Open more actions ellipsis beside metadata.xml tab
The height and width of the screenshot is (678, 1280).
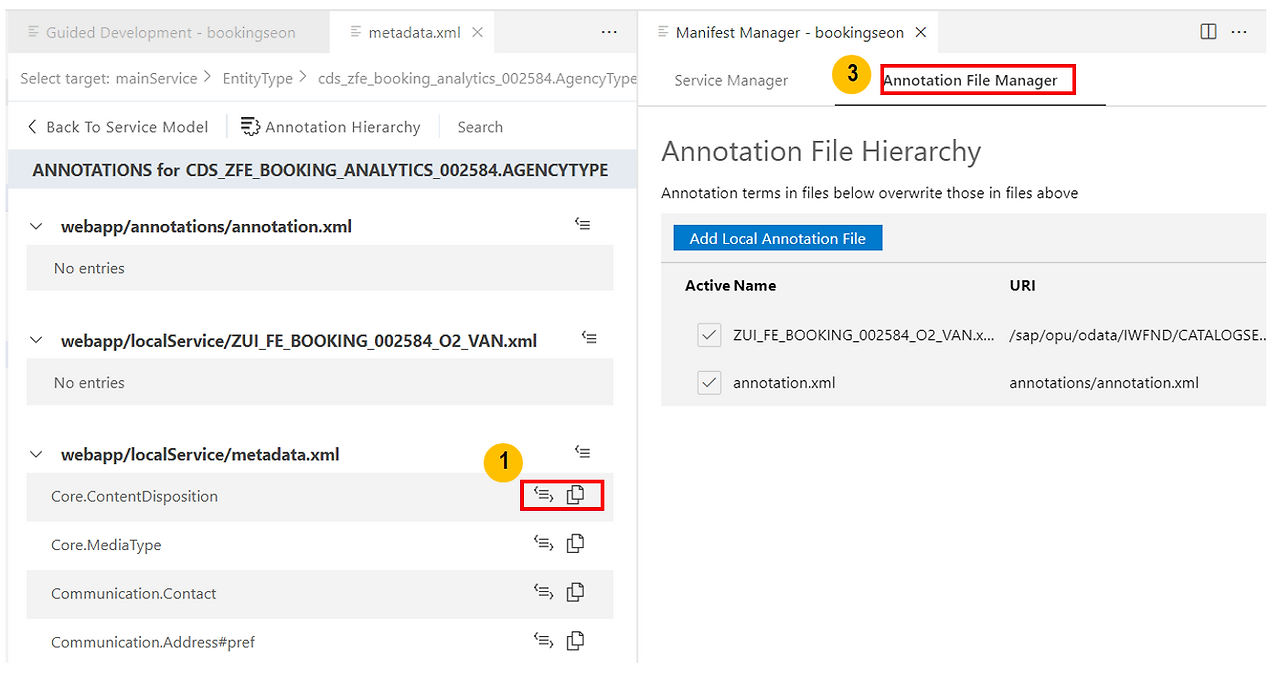point(609,31)
